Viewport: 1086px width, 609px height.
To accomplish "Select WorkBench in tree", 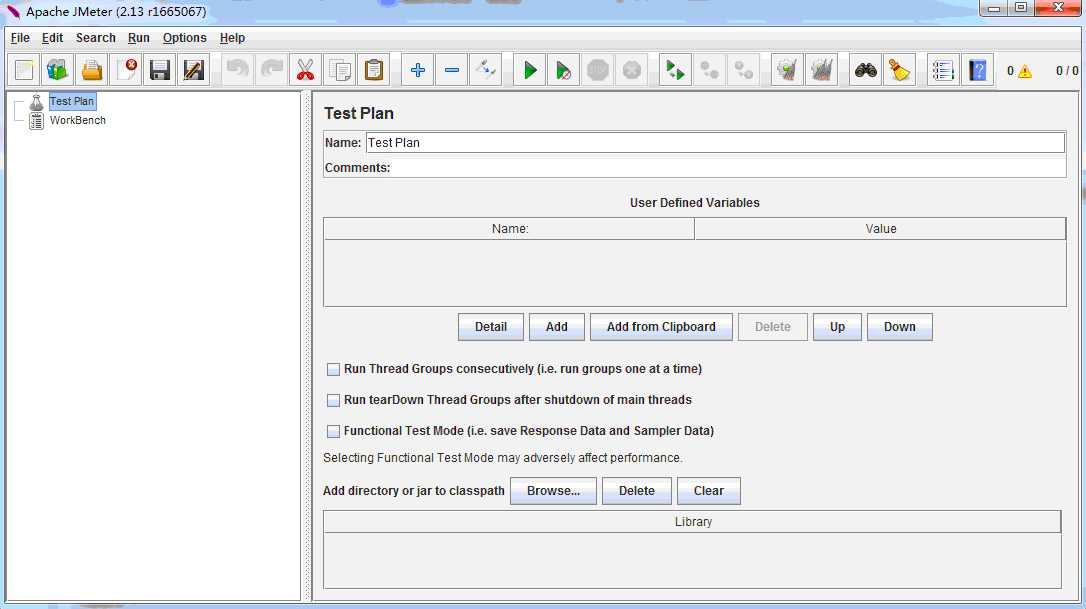I will 78,121.
